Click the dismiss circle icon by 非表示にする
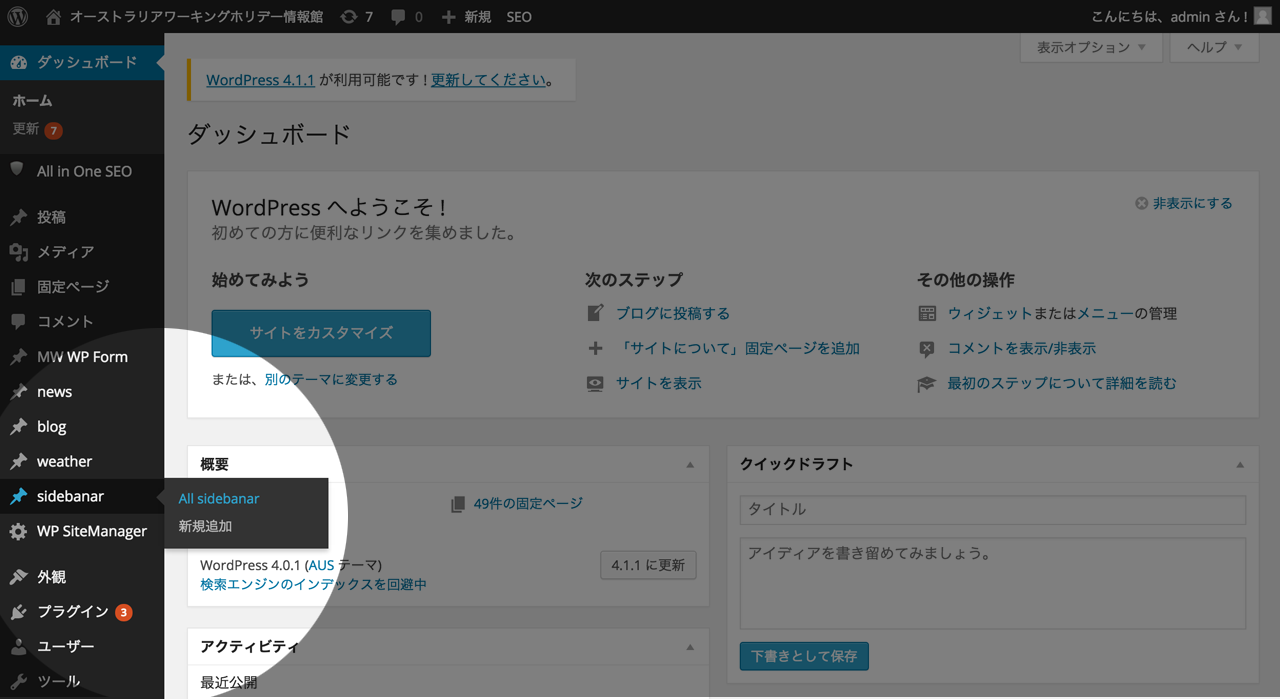Screen dimensions: 1280x699 [x=1141, y=203]
